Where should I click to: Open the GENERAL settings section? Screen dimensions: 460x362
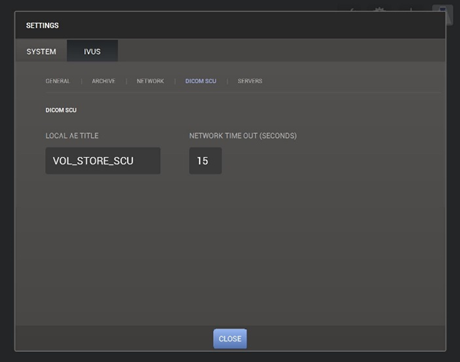[x=58, y=81]
